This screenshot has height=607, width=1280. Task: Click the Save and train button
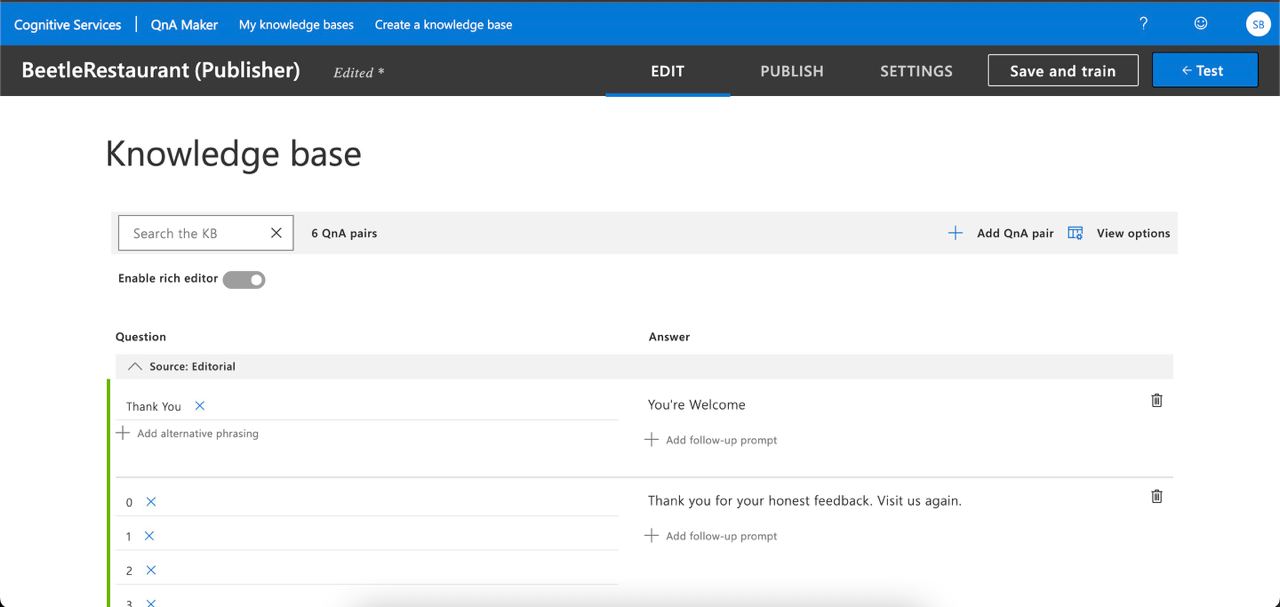[x=1063, y=71]
